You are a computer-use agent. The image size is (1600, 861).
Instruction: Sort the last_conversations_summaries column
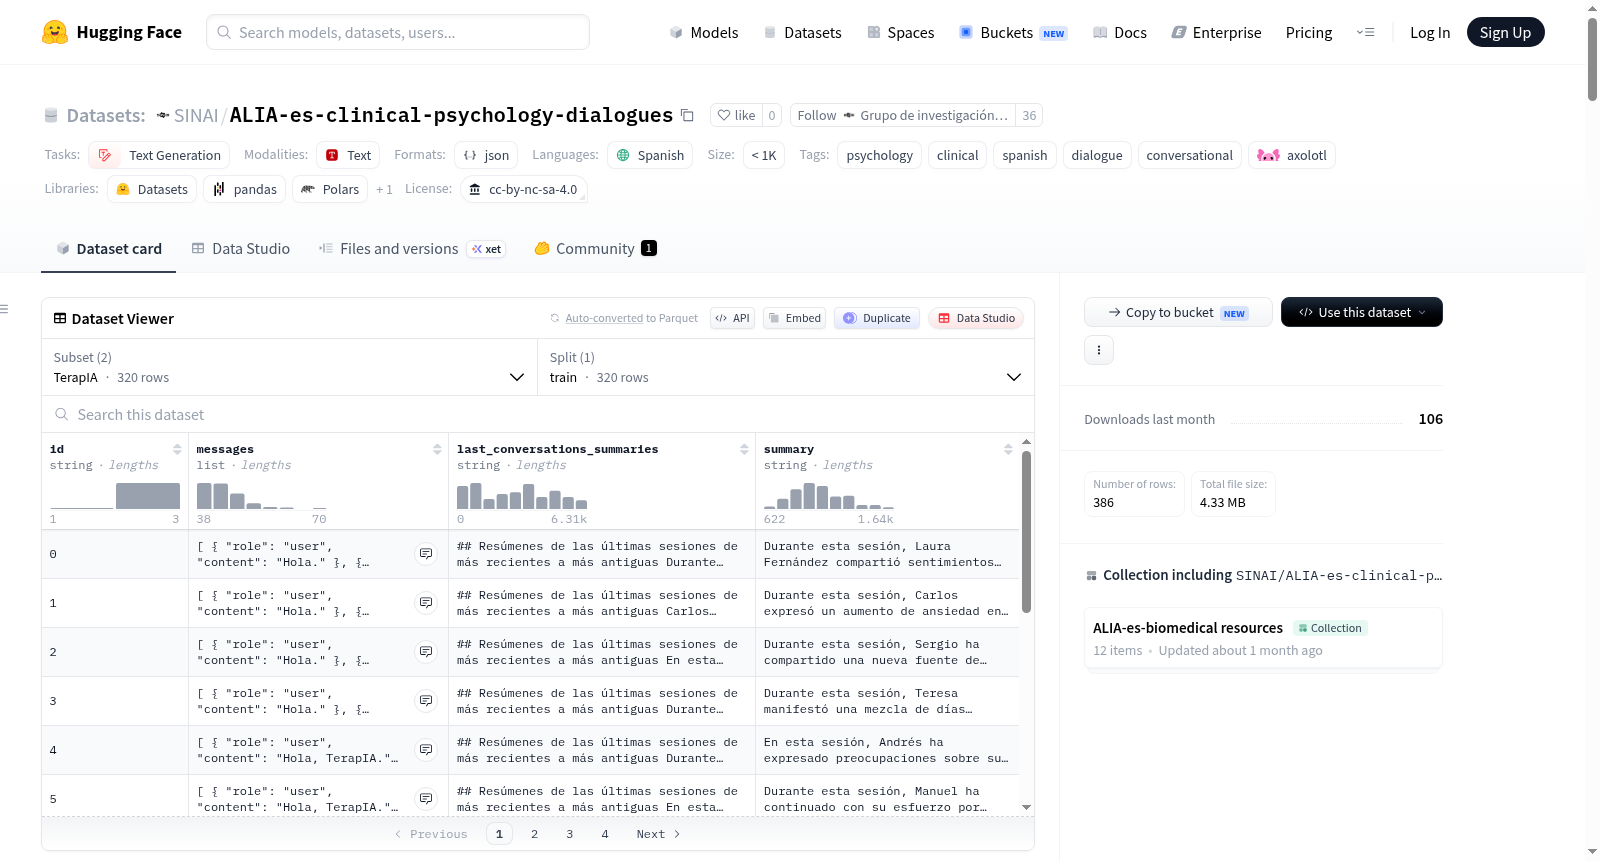744,449
